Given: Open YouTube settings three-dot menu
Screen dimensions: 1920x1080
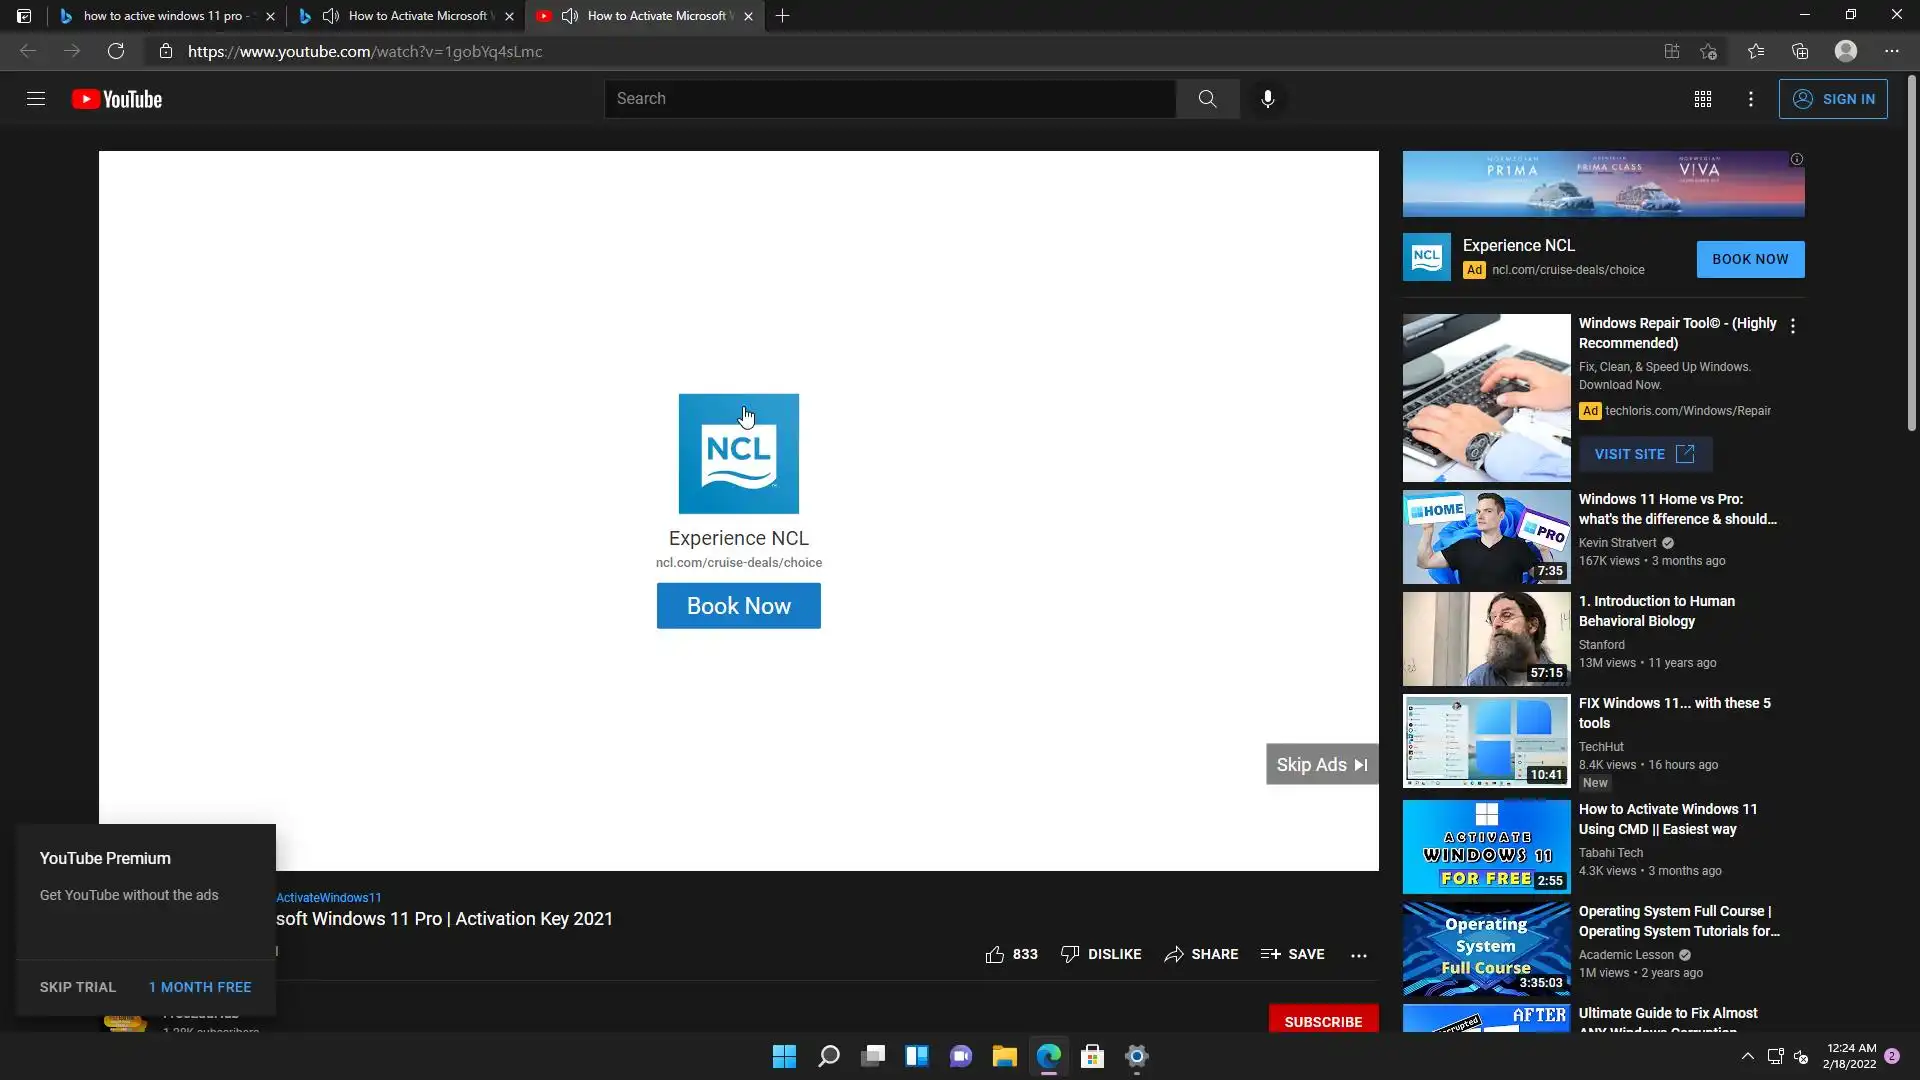Looking at the screenshot, I should click(x=1750, y=99).
